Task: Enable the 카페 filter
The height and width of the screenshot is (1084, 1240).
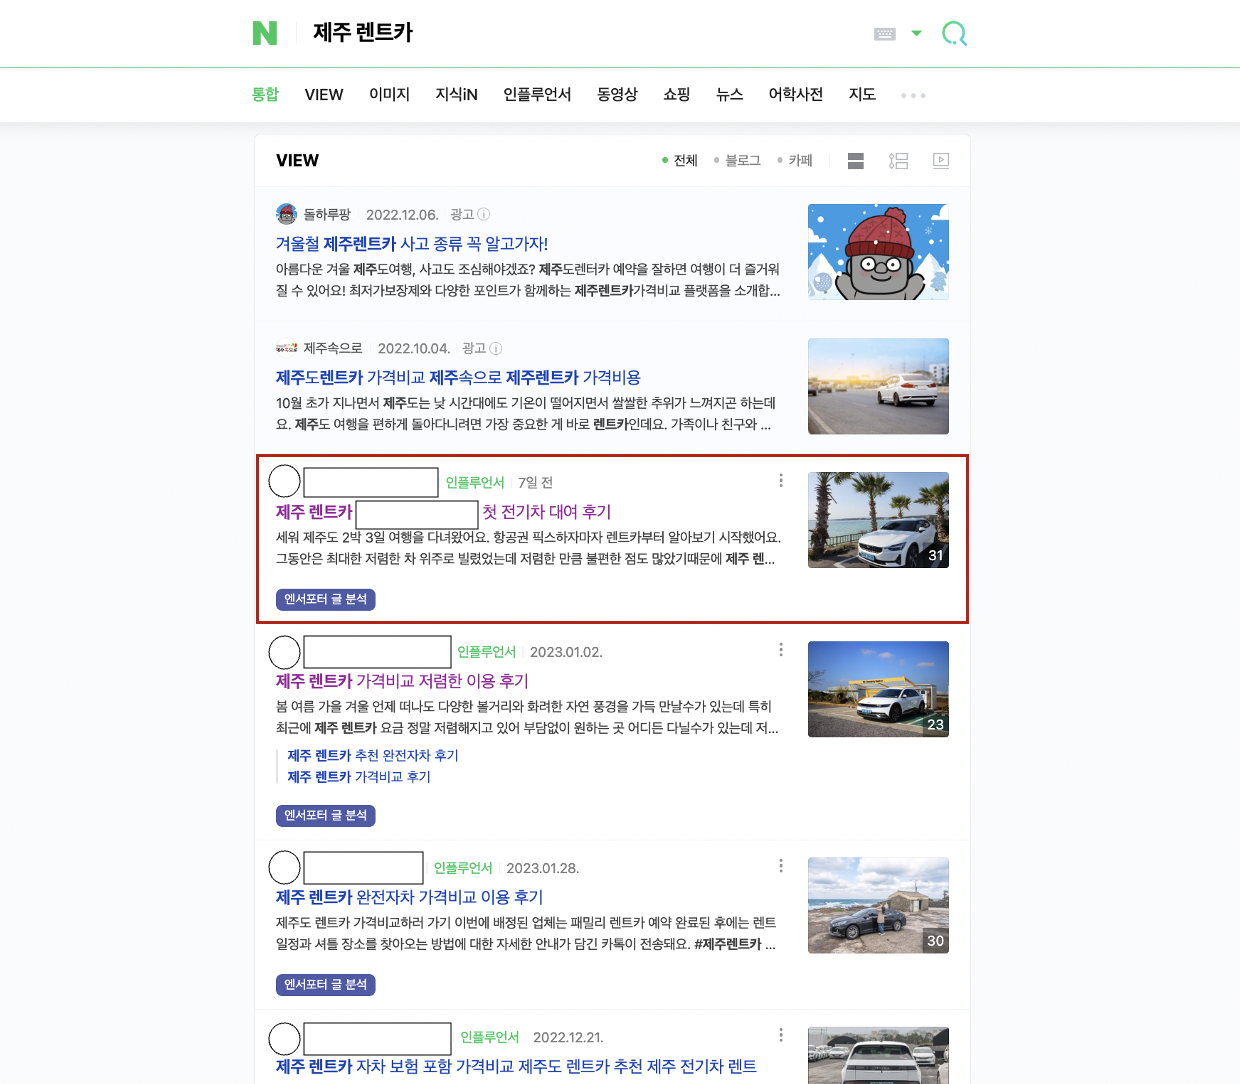Action: pyautogui.click(x=801, y=160)
